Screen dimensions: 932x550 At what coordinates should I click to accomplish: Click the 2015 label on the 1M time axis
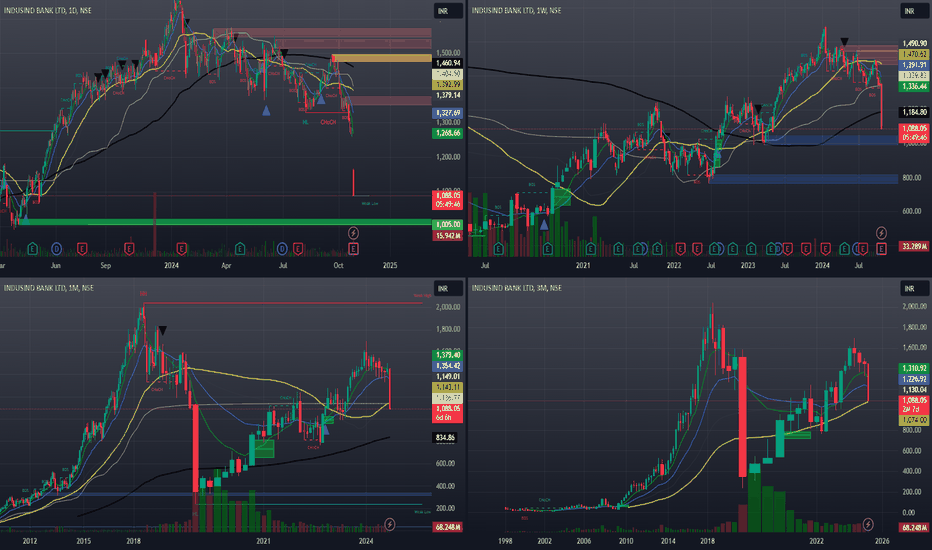tap(83, 540)
